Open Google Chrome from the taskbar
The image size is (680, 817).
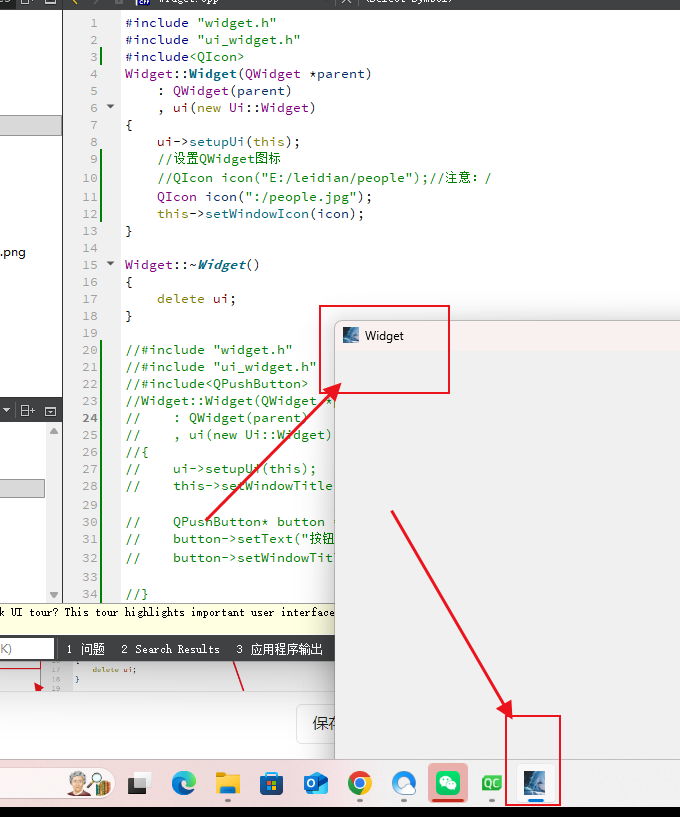point(360,783)
